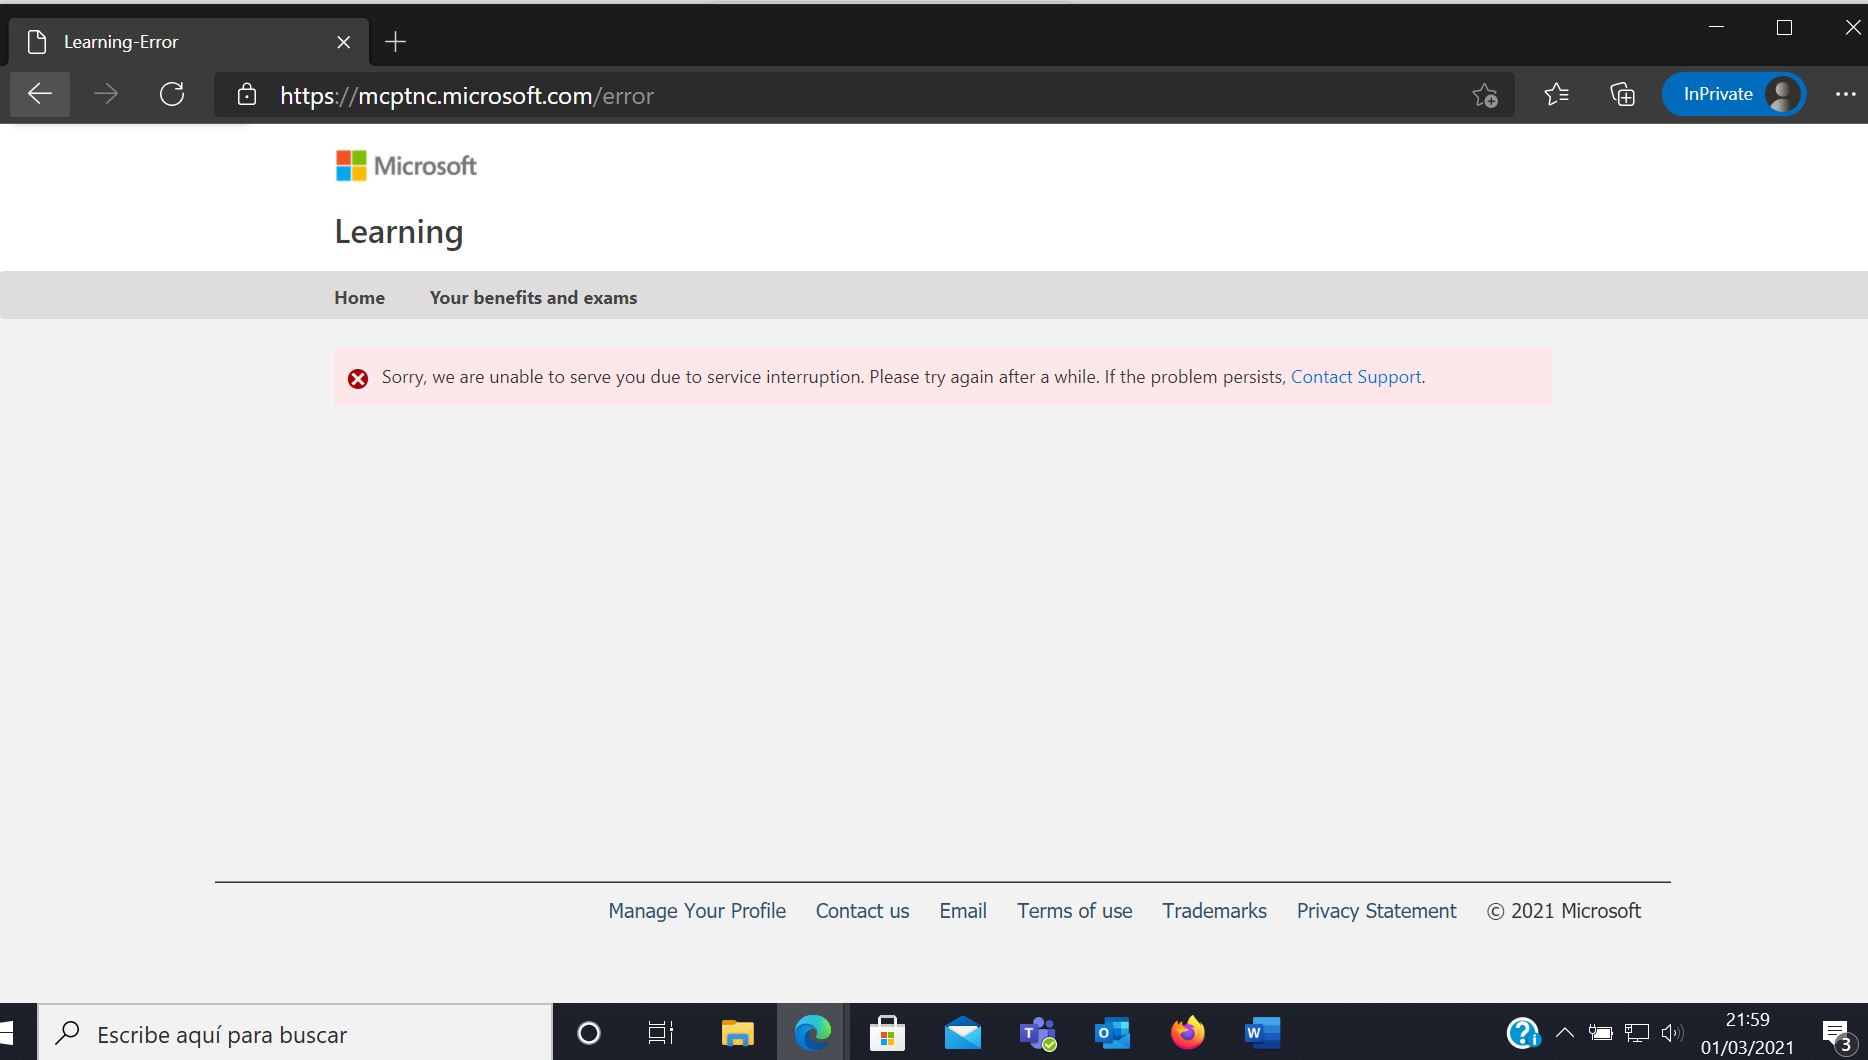Image resolution: width=1868 pixels, height=1060 pixels.
Task: View site info via lock icon
Action: pyautogui.click(x=247, y=95)
